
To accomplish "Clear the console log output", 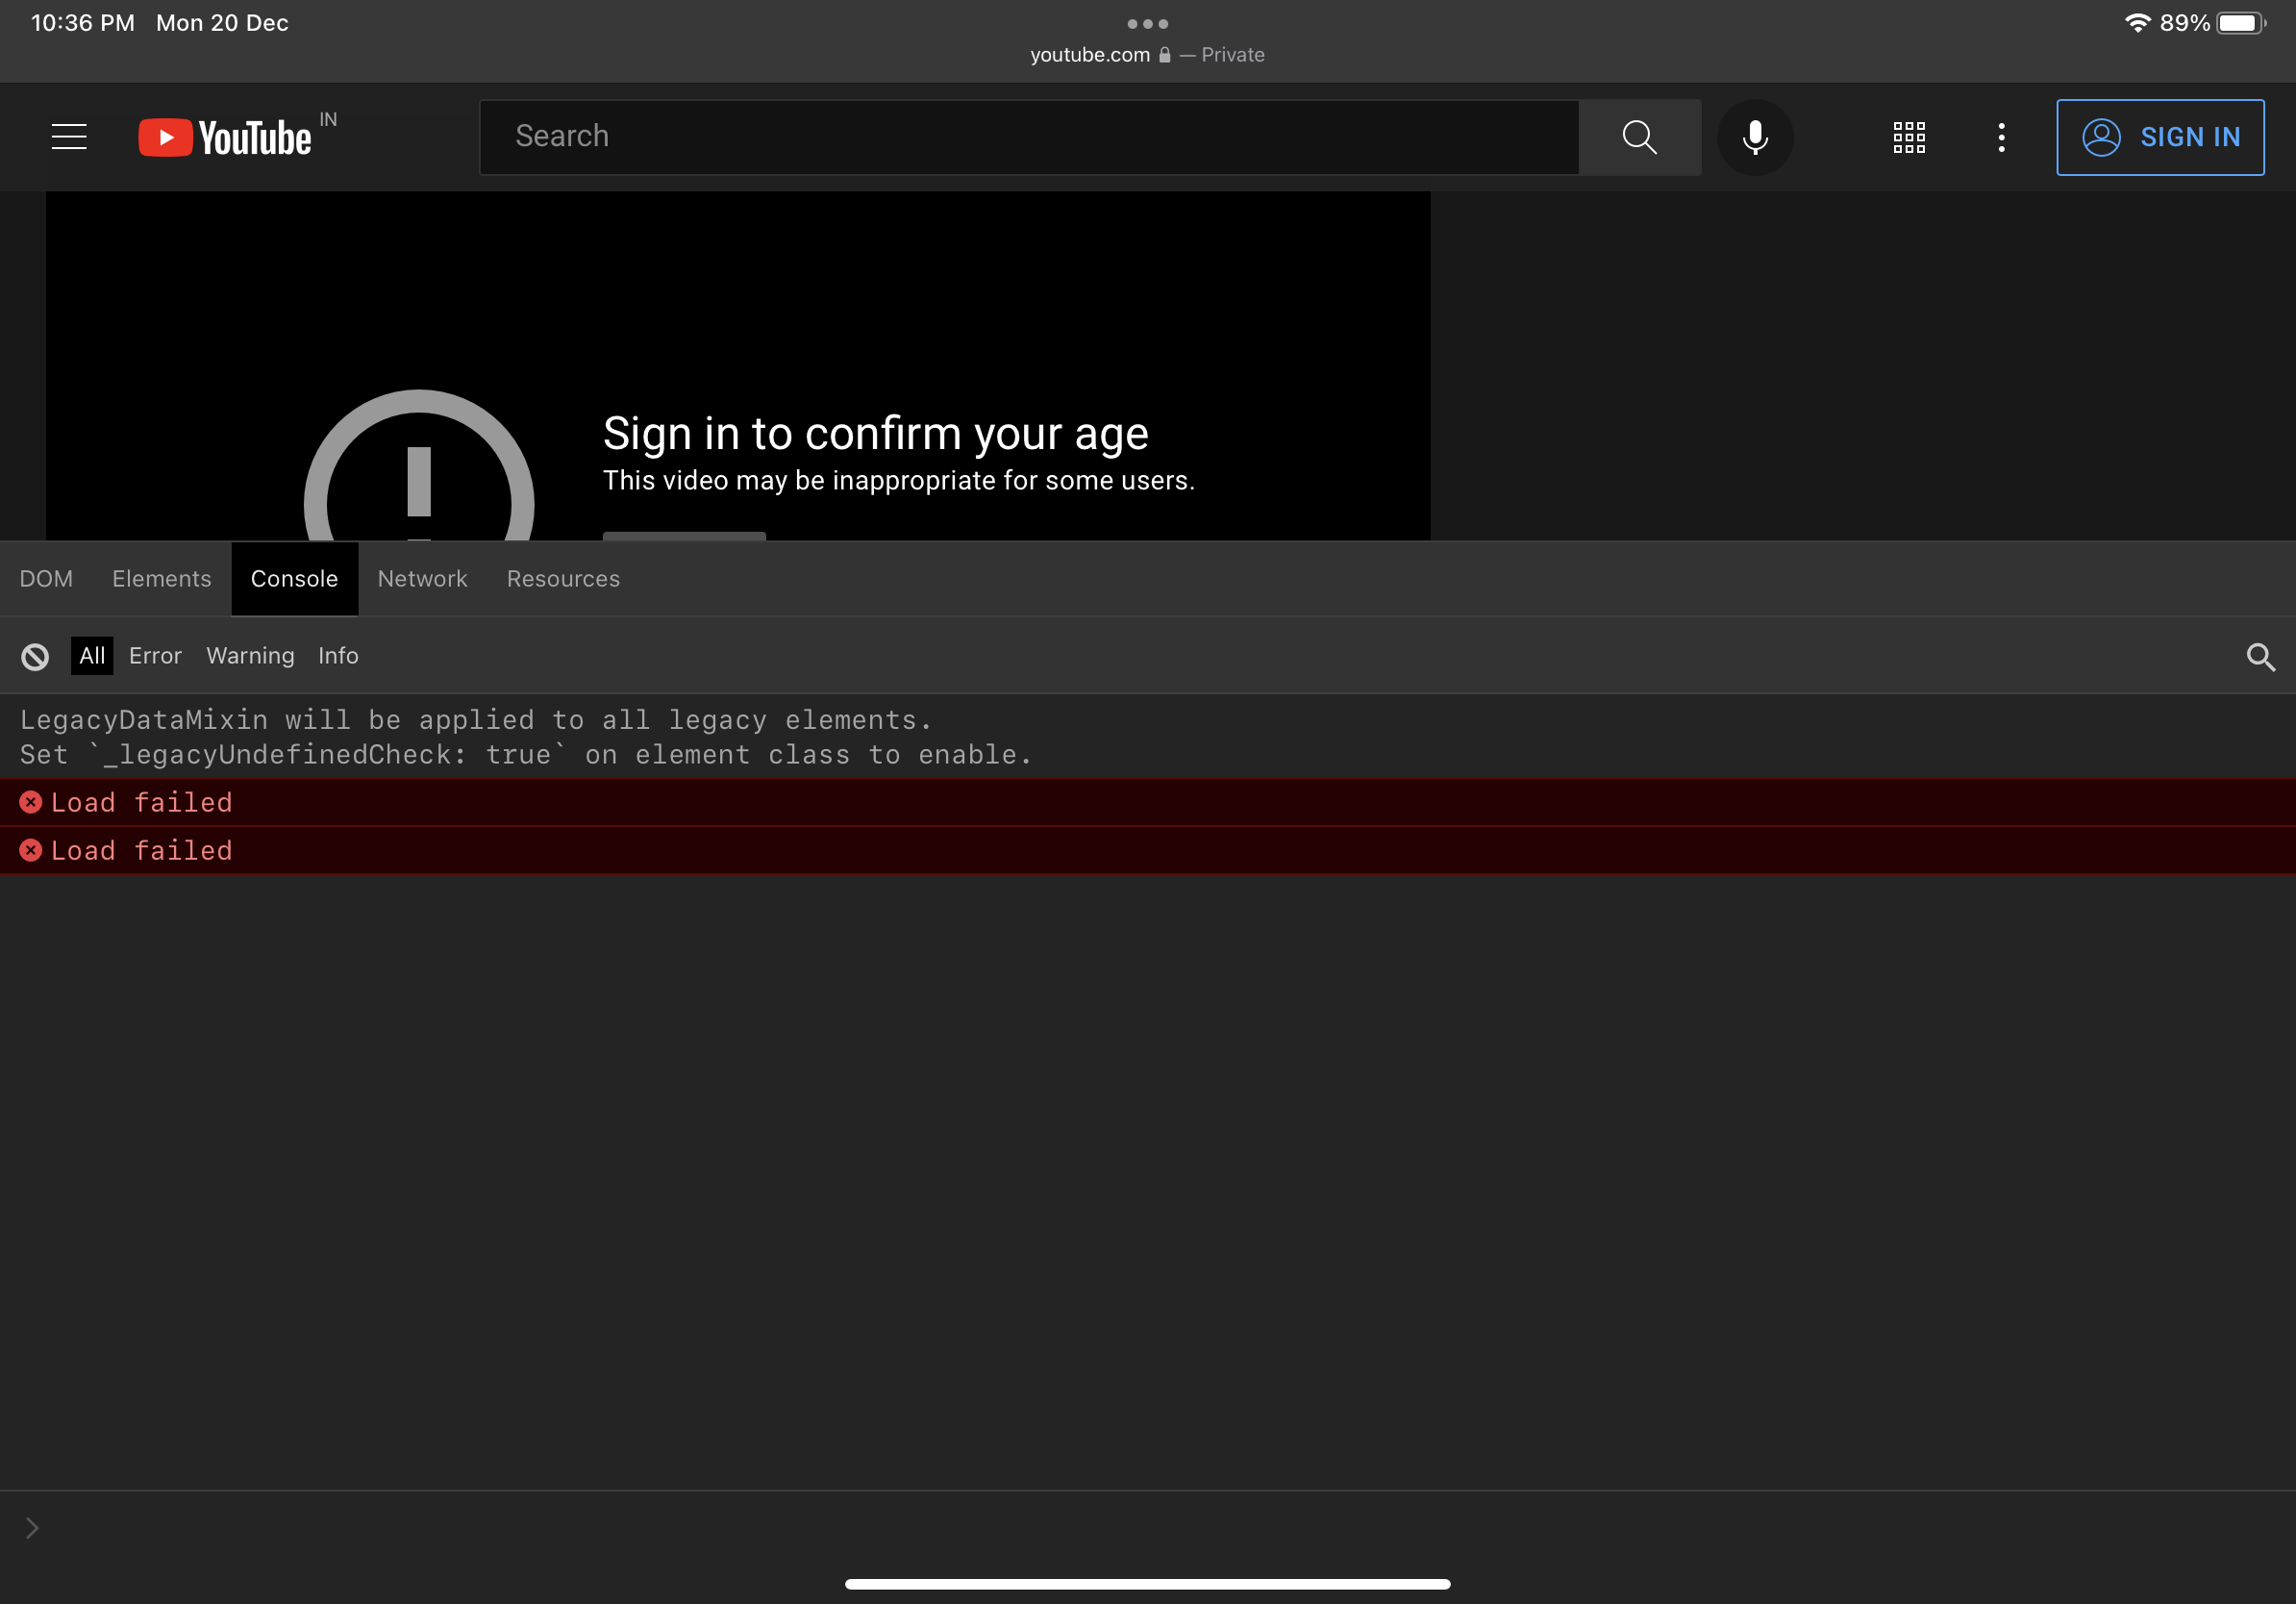I will click(35, 656).
